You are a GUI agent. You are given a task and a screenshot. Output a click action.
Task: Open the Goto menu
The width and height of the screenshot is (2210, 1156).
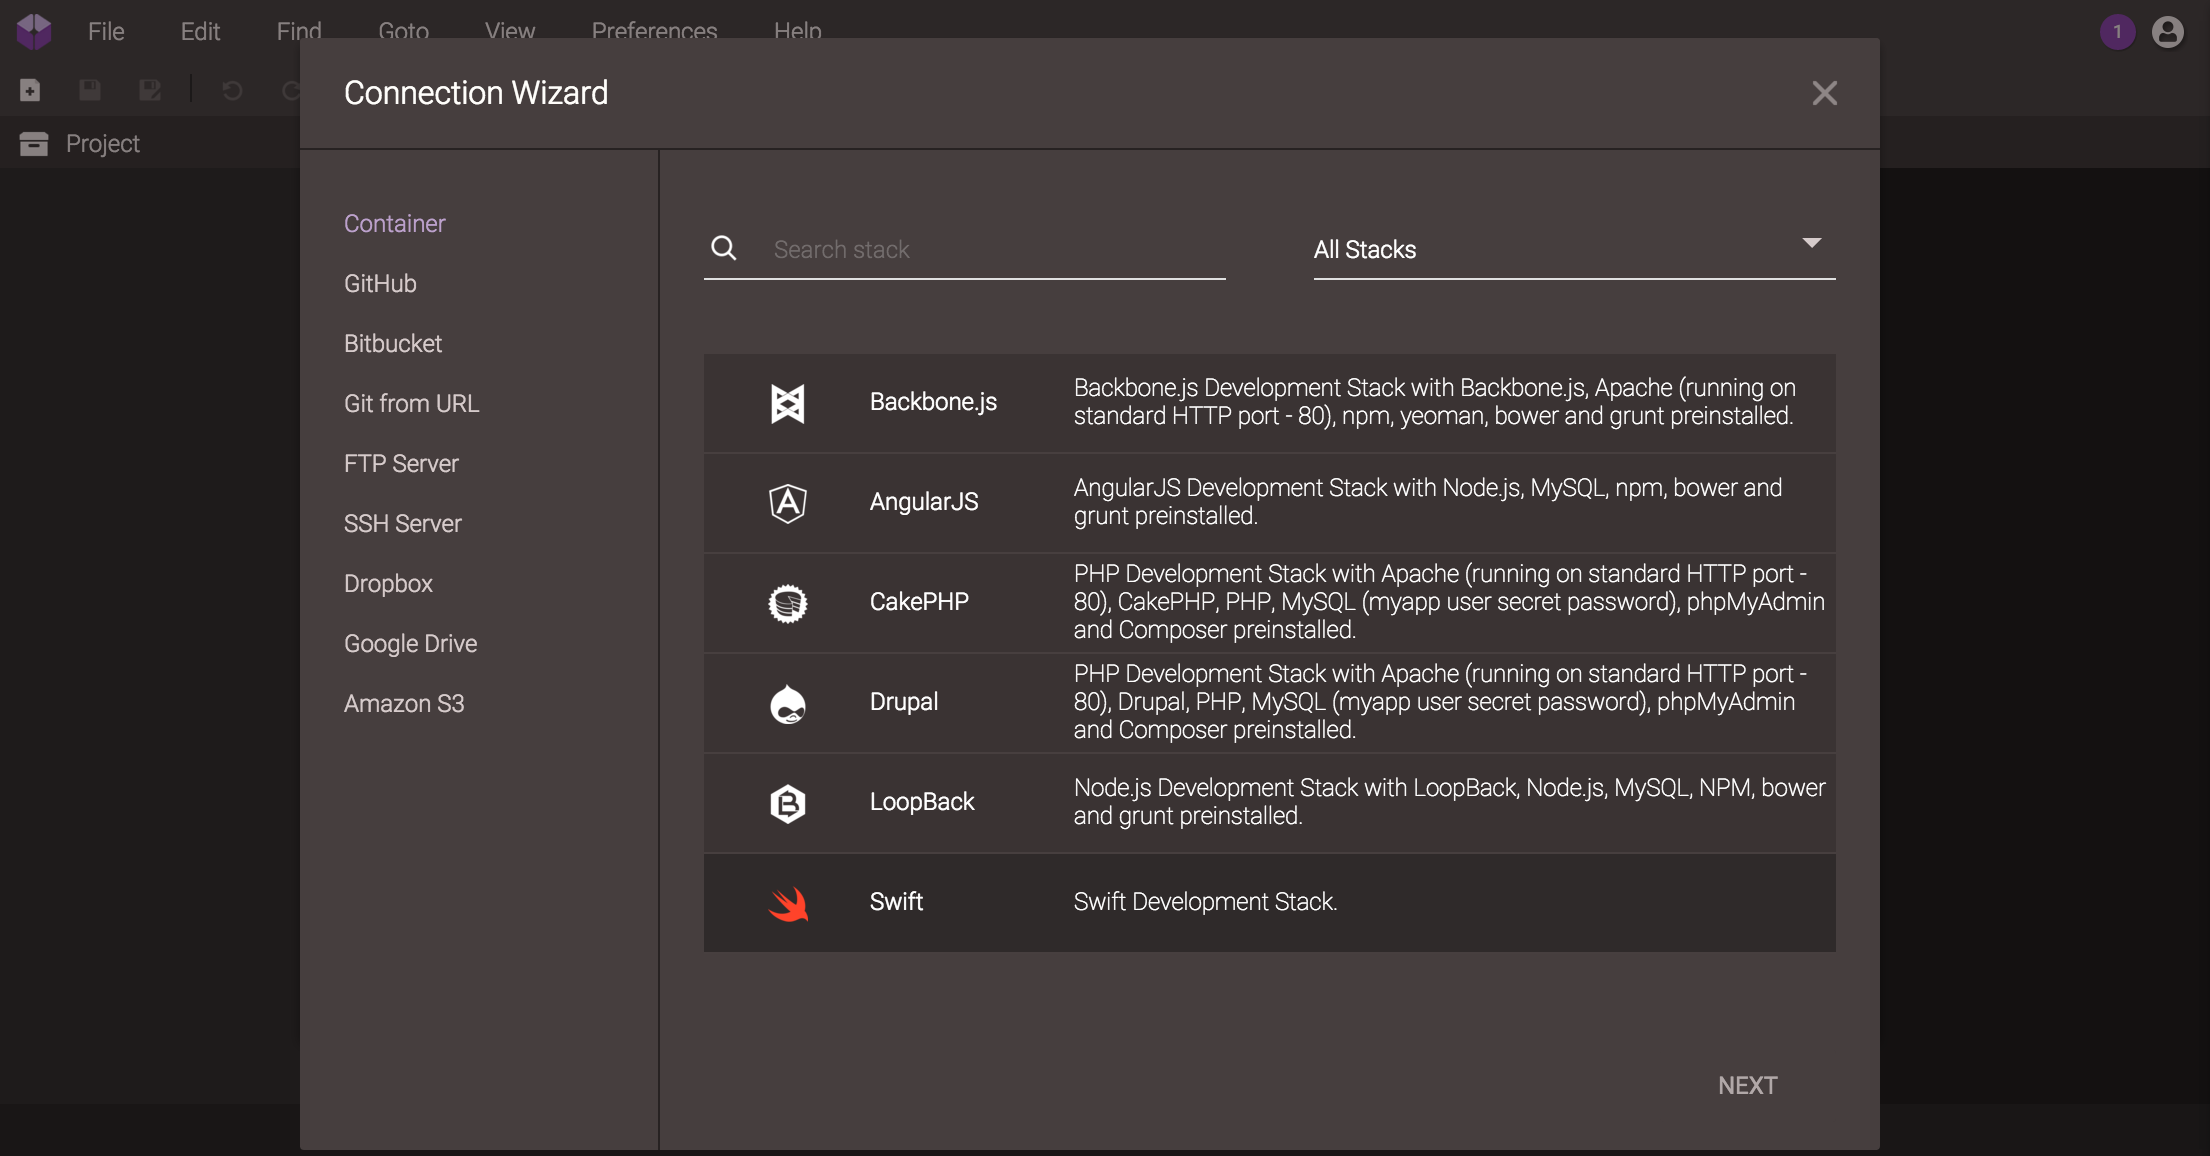pos(403,31)
